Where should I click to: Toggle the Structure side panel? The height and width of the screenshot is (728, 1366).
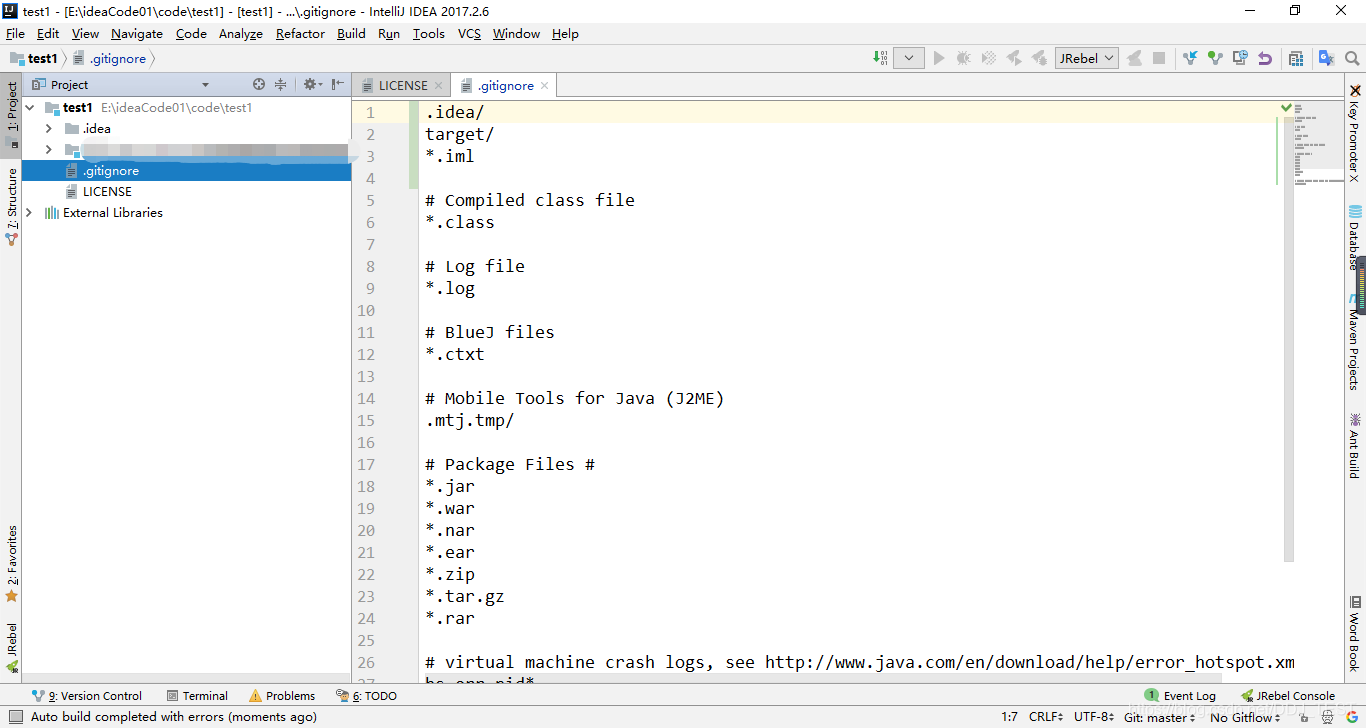(11, 208)
